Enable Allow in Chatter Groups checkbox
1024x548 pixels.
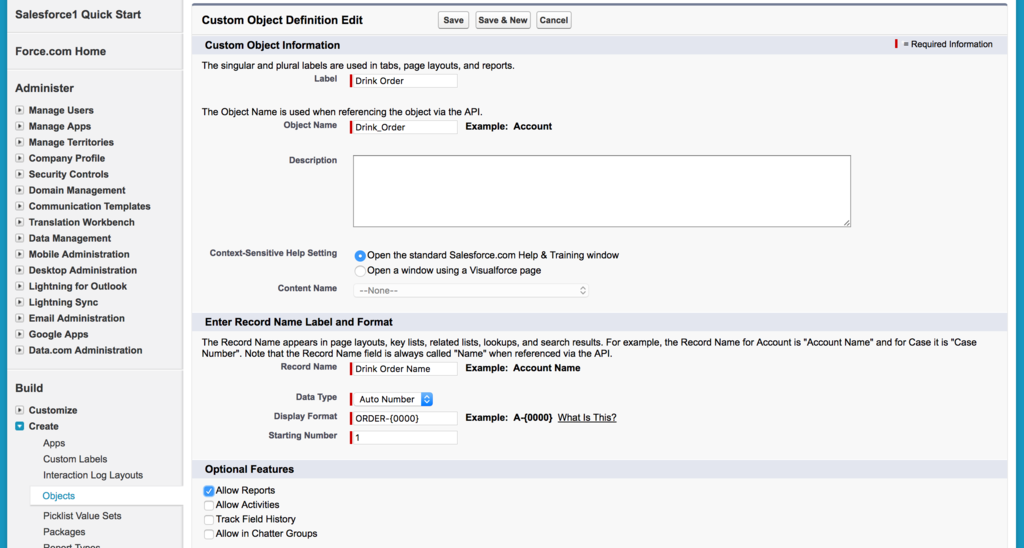click(208, 534)
